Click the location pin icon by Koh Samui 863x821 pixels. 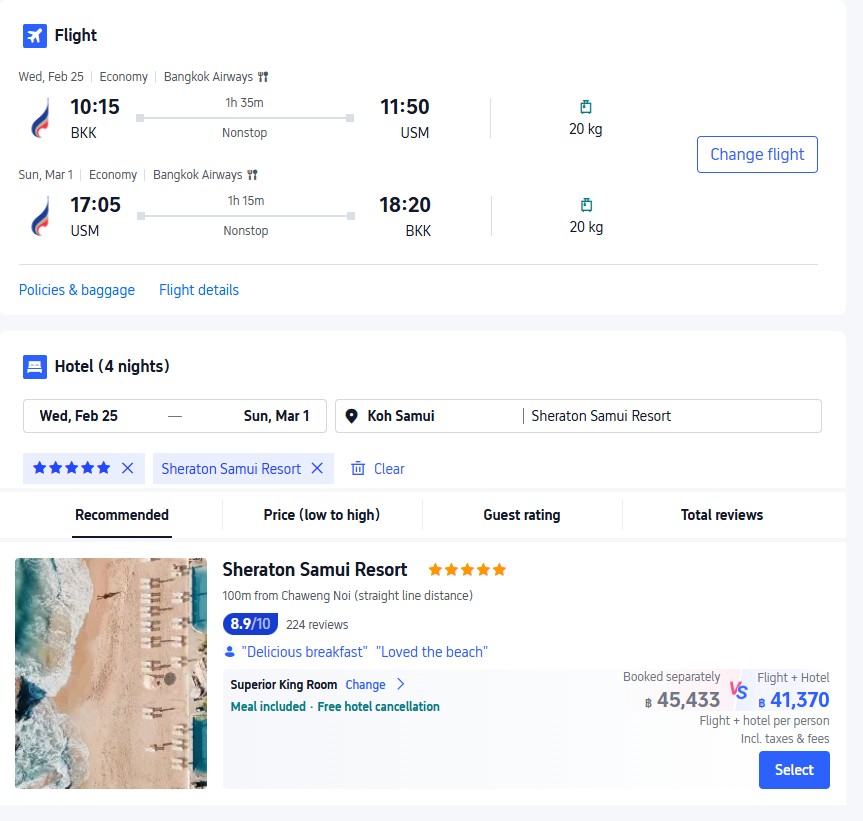click(352, 416)
